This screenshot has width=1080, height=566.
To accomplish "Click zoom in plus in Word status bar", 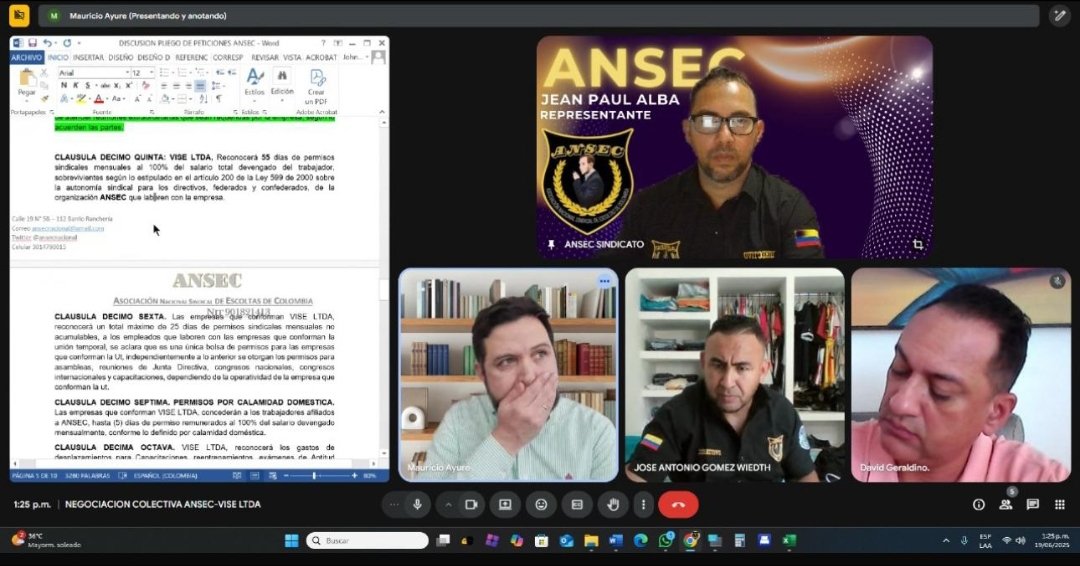I will [x=355, y=476].
